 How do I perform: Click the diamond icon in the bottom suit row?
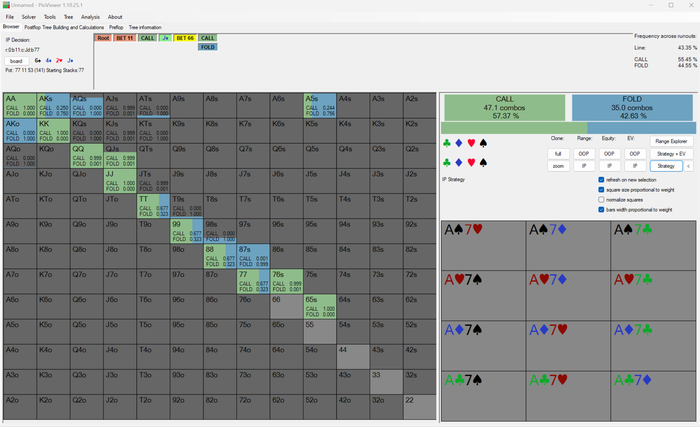coord(458,163)
